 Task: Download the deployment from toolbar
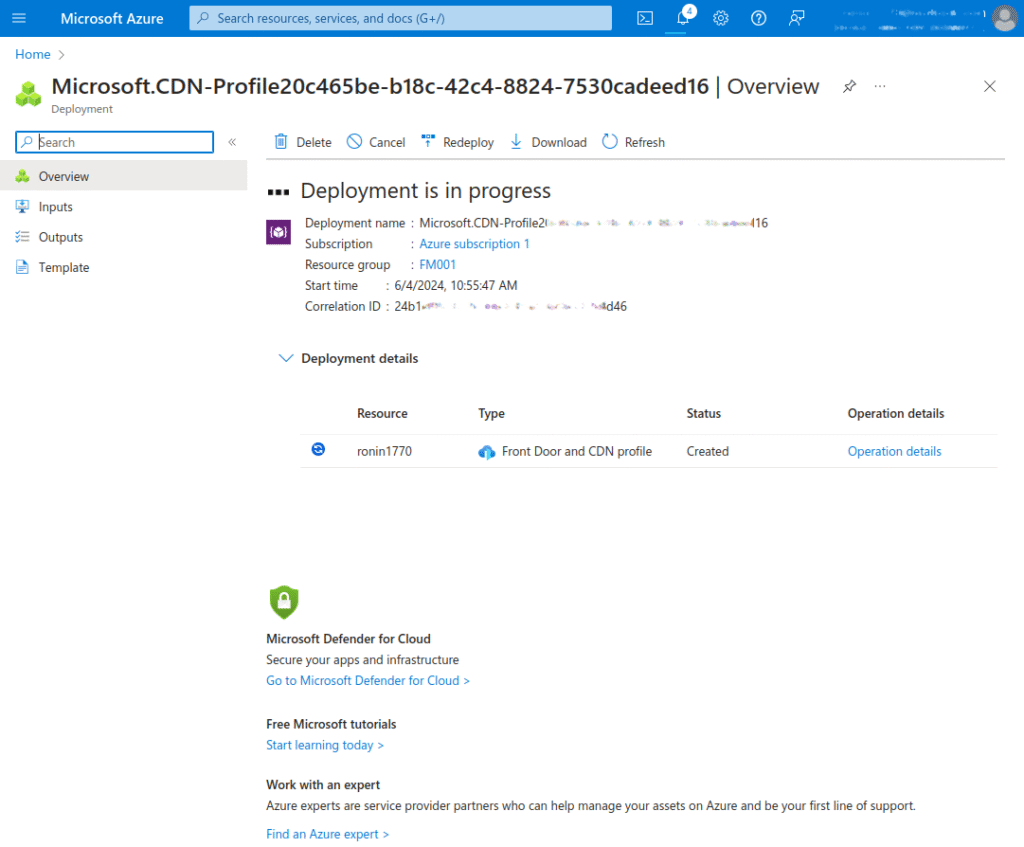(x=548, y=142)
